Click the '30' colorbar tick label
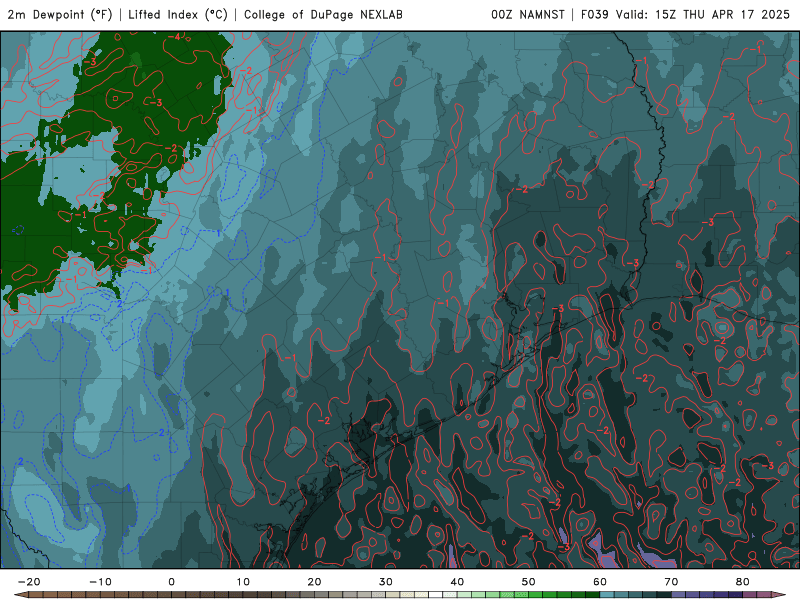 click(386, 582)
